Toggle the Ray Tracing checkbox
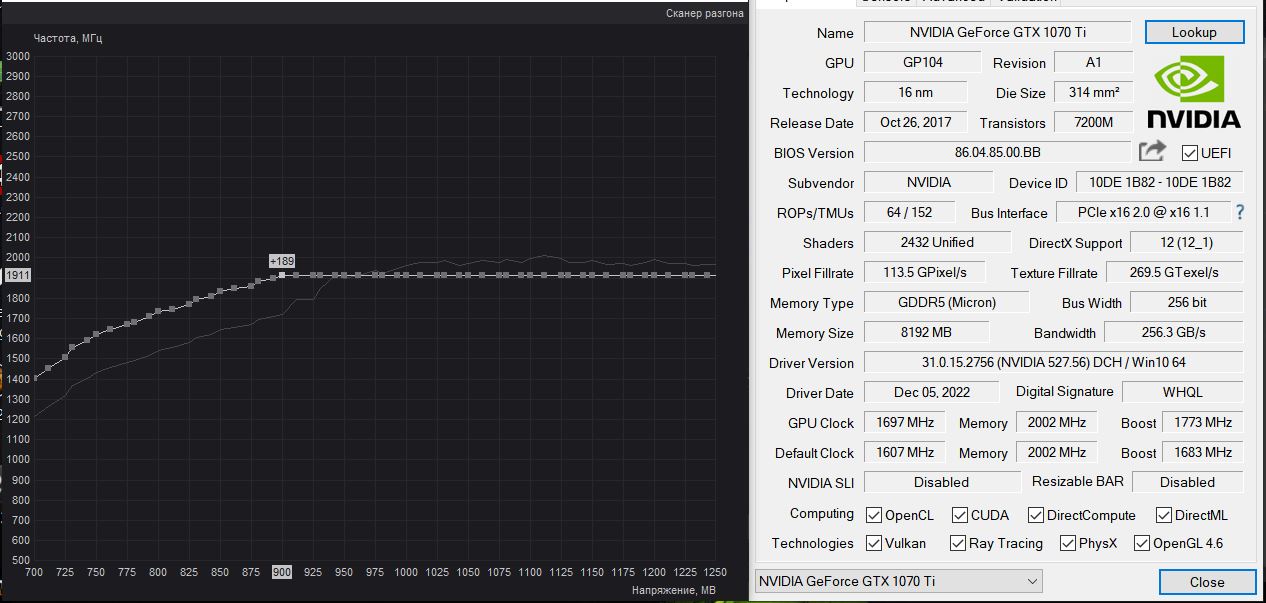The width and height of the screenshot is (1266, 603). 958,543
